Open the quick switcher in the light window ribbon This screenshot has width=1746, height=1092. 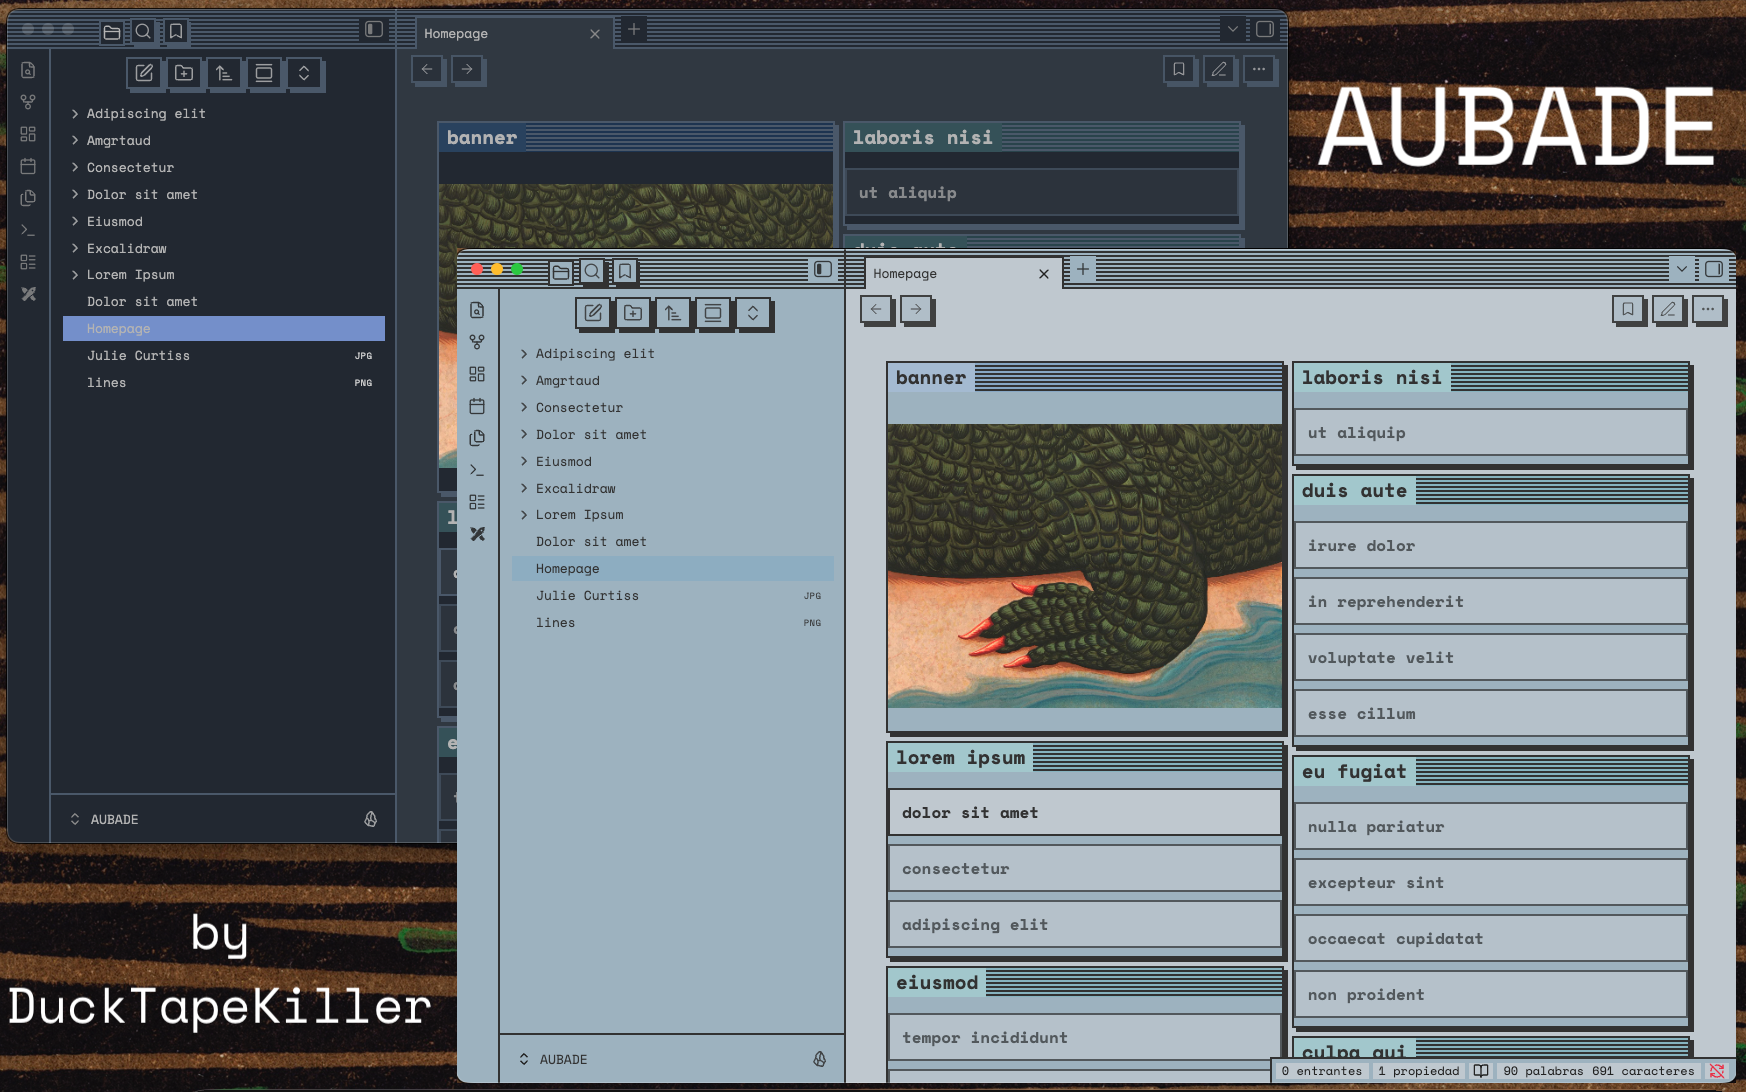[x=477, y=310]
